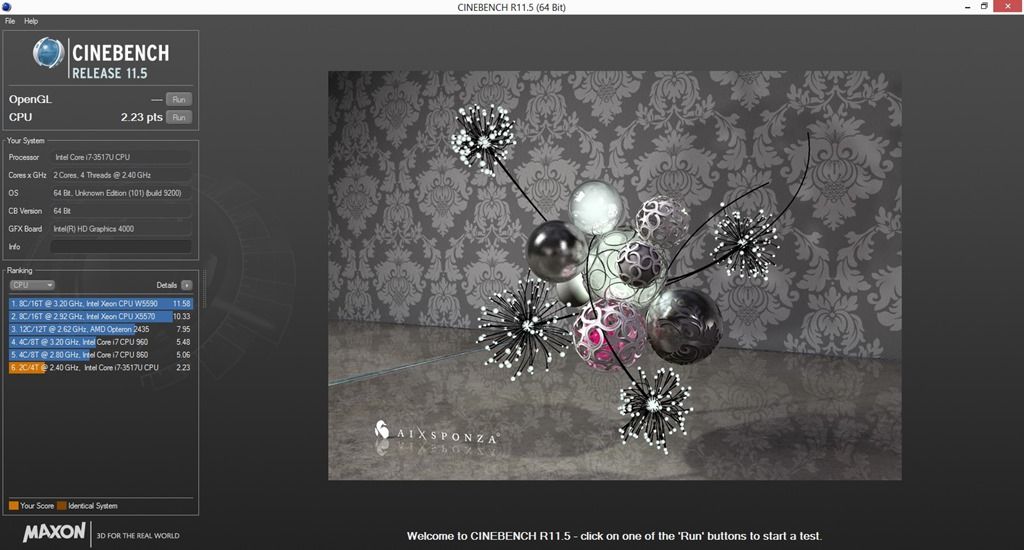Image resolution: width=1024 pixels, height=550 pixels.
Task: Select the AMD Opteron 2435 ranking entry
Action: (x=100, y=329)
